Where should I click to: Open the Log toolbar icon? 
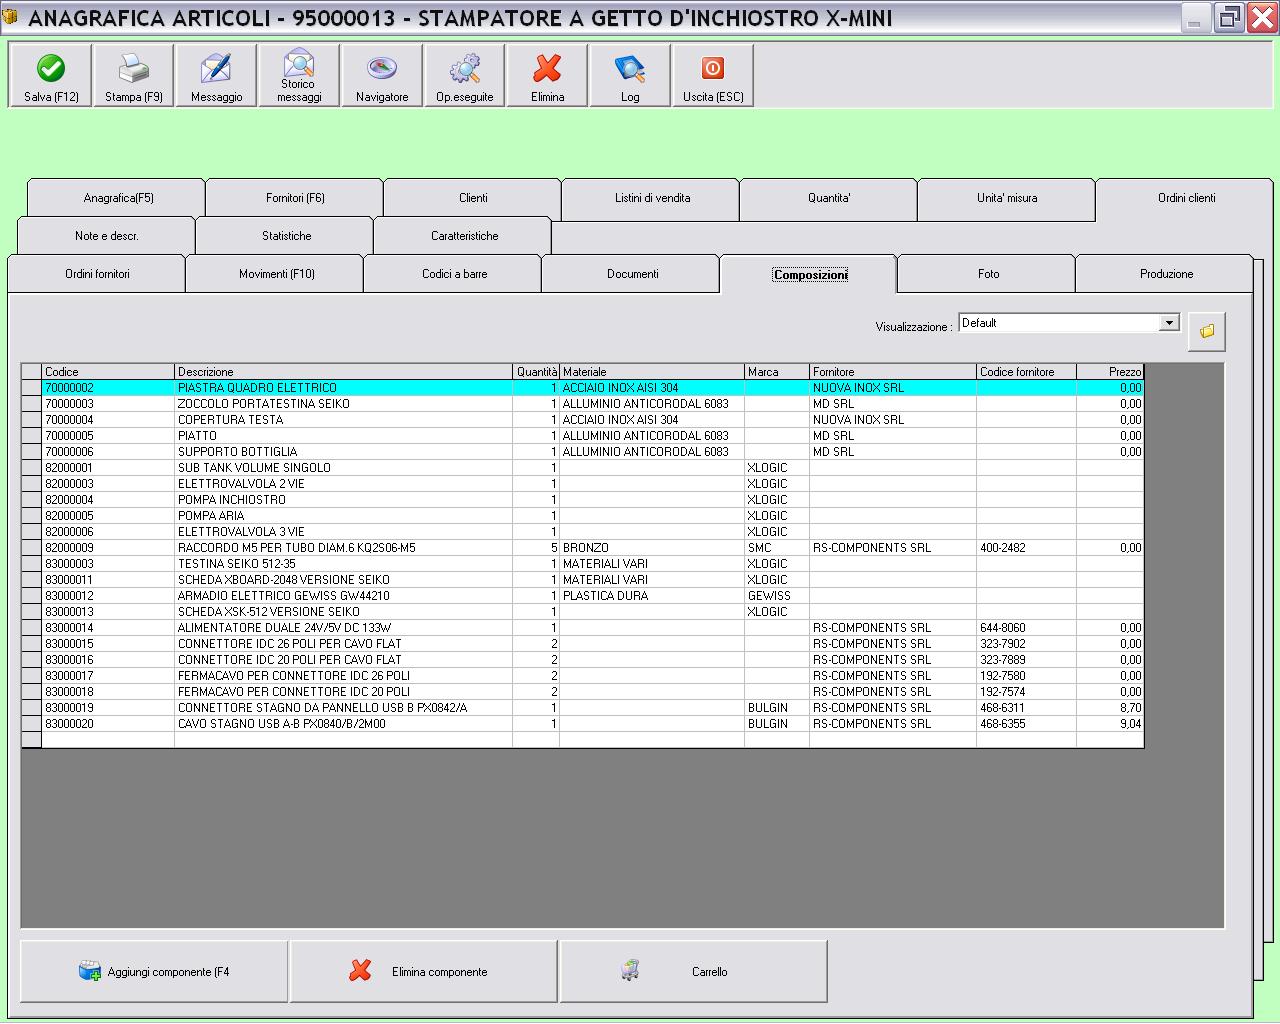tap(630, 69)
